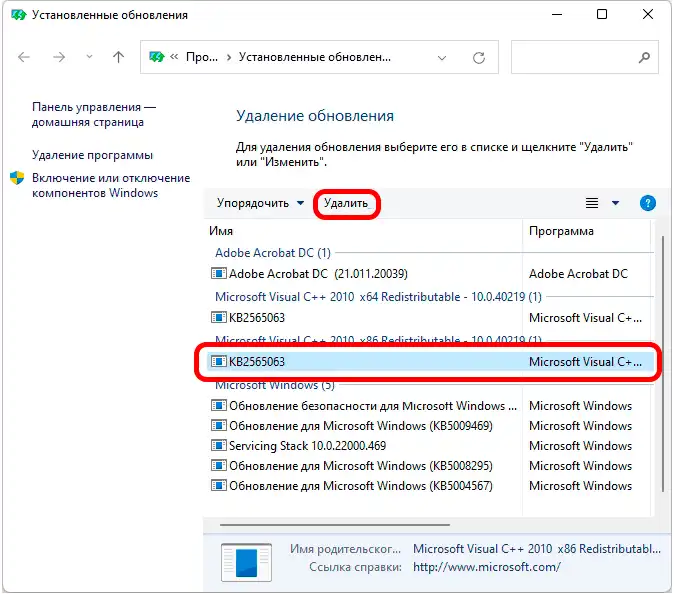Click the Удалить toolbar button
The height and width of the screenshot is (594, 674).
click(346, 203)
